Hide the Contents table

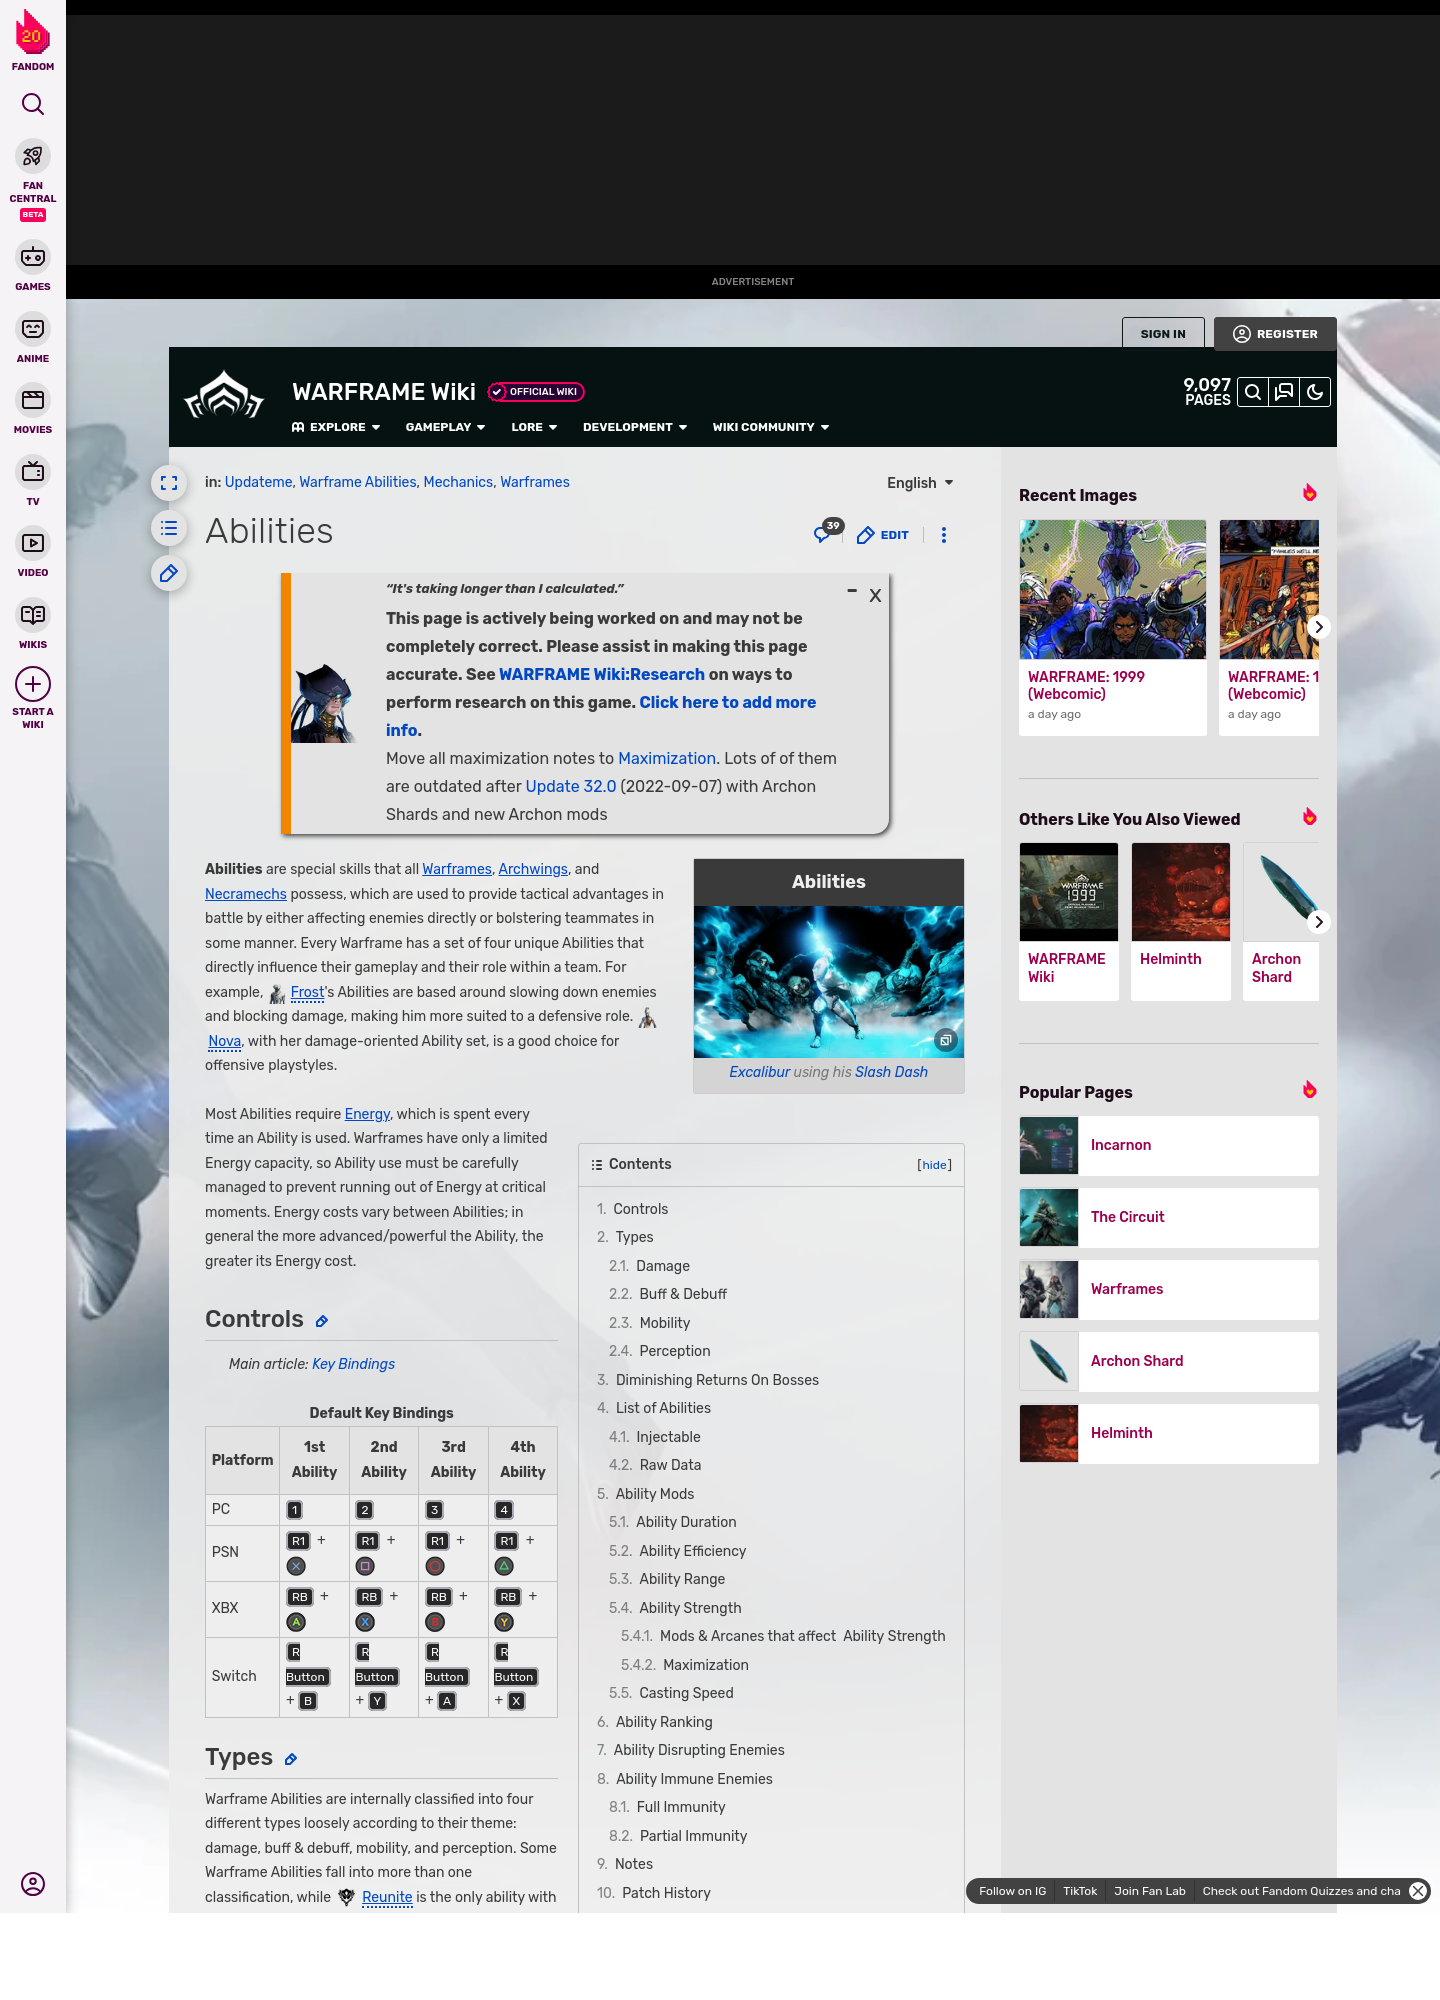pyautogui.click(x=935, y=1165)
